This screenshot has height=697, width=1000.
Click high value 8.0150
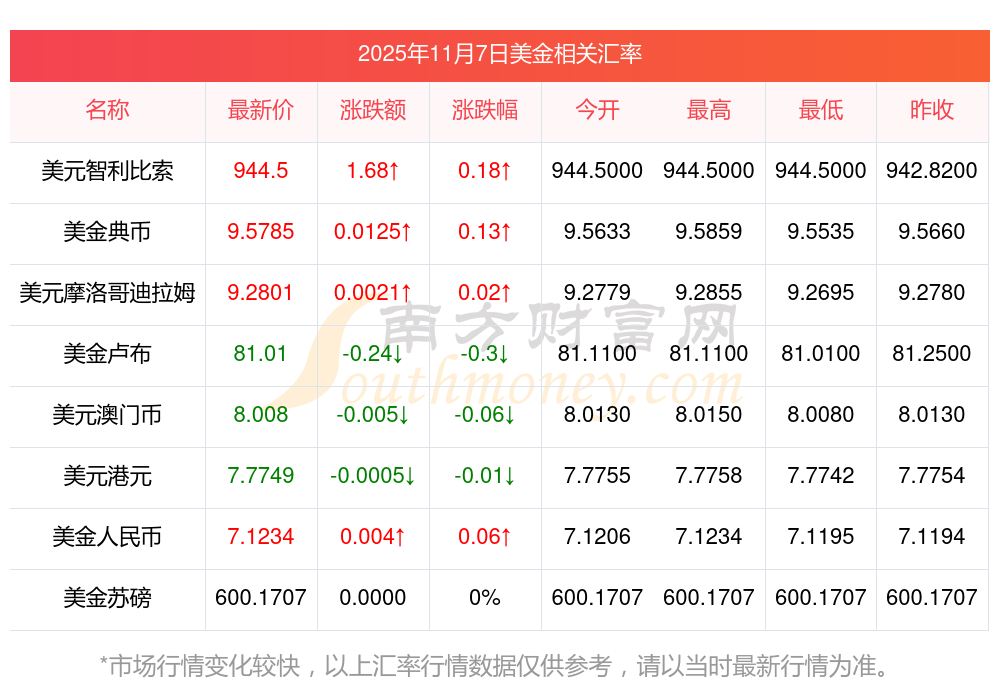709,415
